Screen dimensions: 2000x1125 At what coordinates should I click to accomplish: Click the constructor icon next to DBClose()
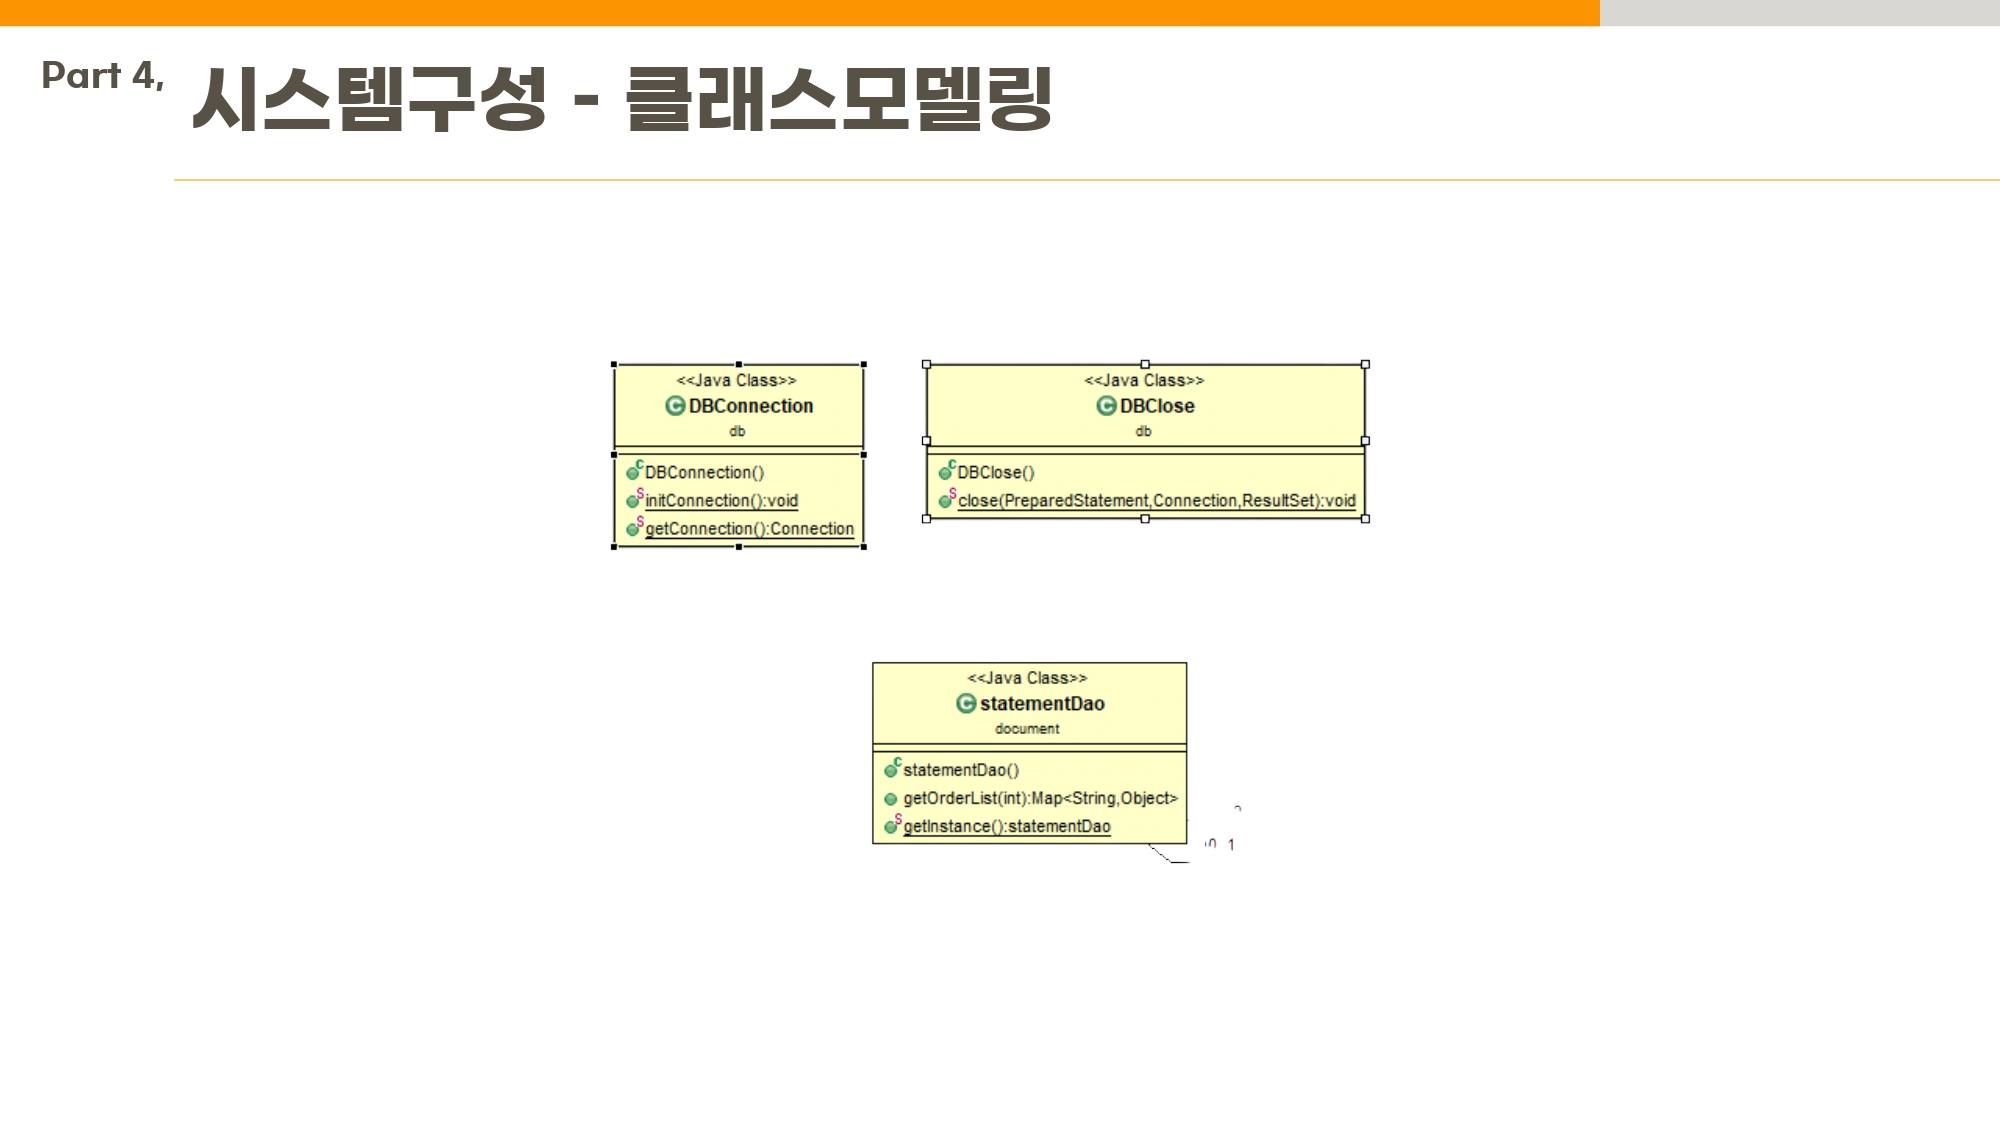pos(946,472)
